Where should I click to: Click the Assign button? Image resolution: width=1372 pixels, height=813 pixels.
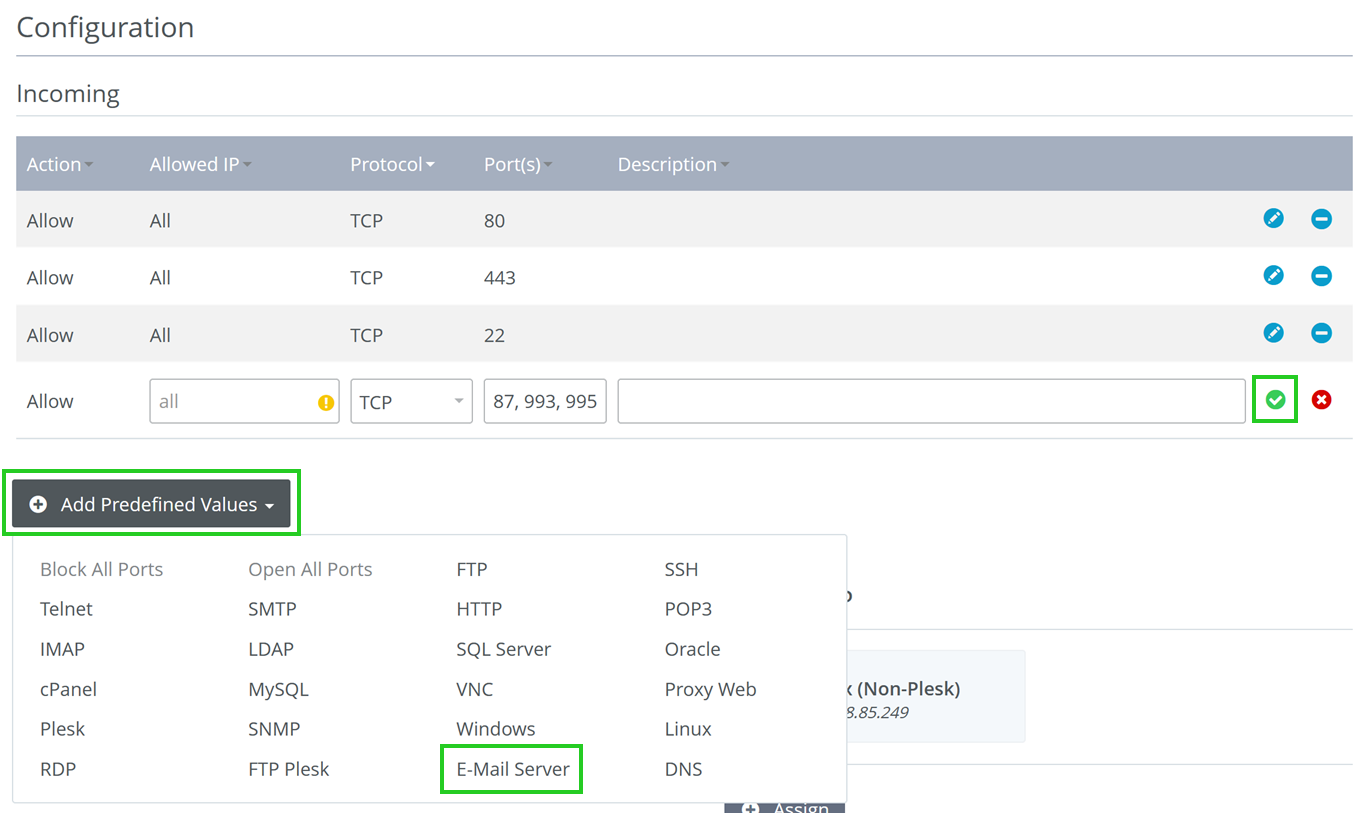[785, 806]
